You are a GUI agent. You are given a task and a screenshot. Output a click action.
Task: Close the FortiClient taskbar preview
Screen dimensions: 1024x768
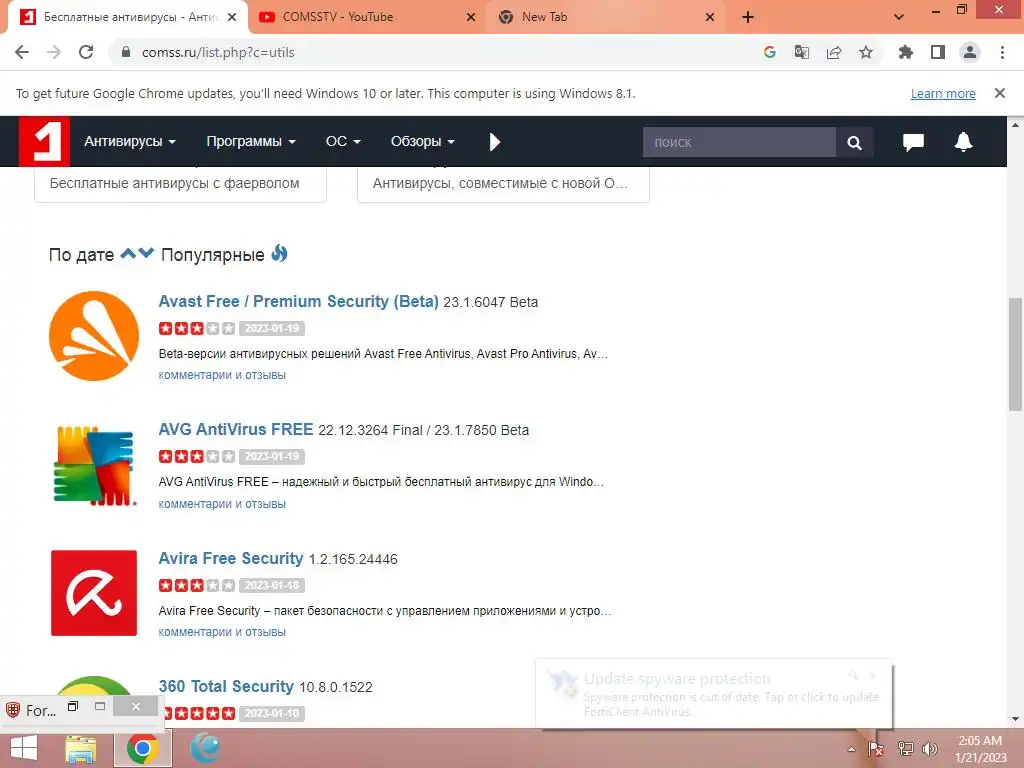[135, 706]
